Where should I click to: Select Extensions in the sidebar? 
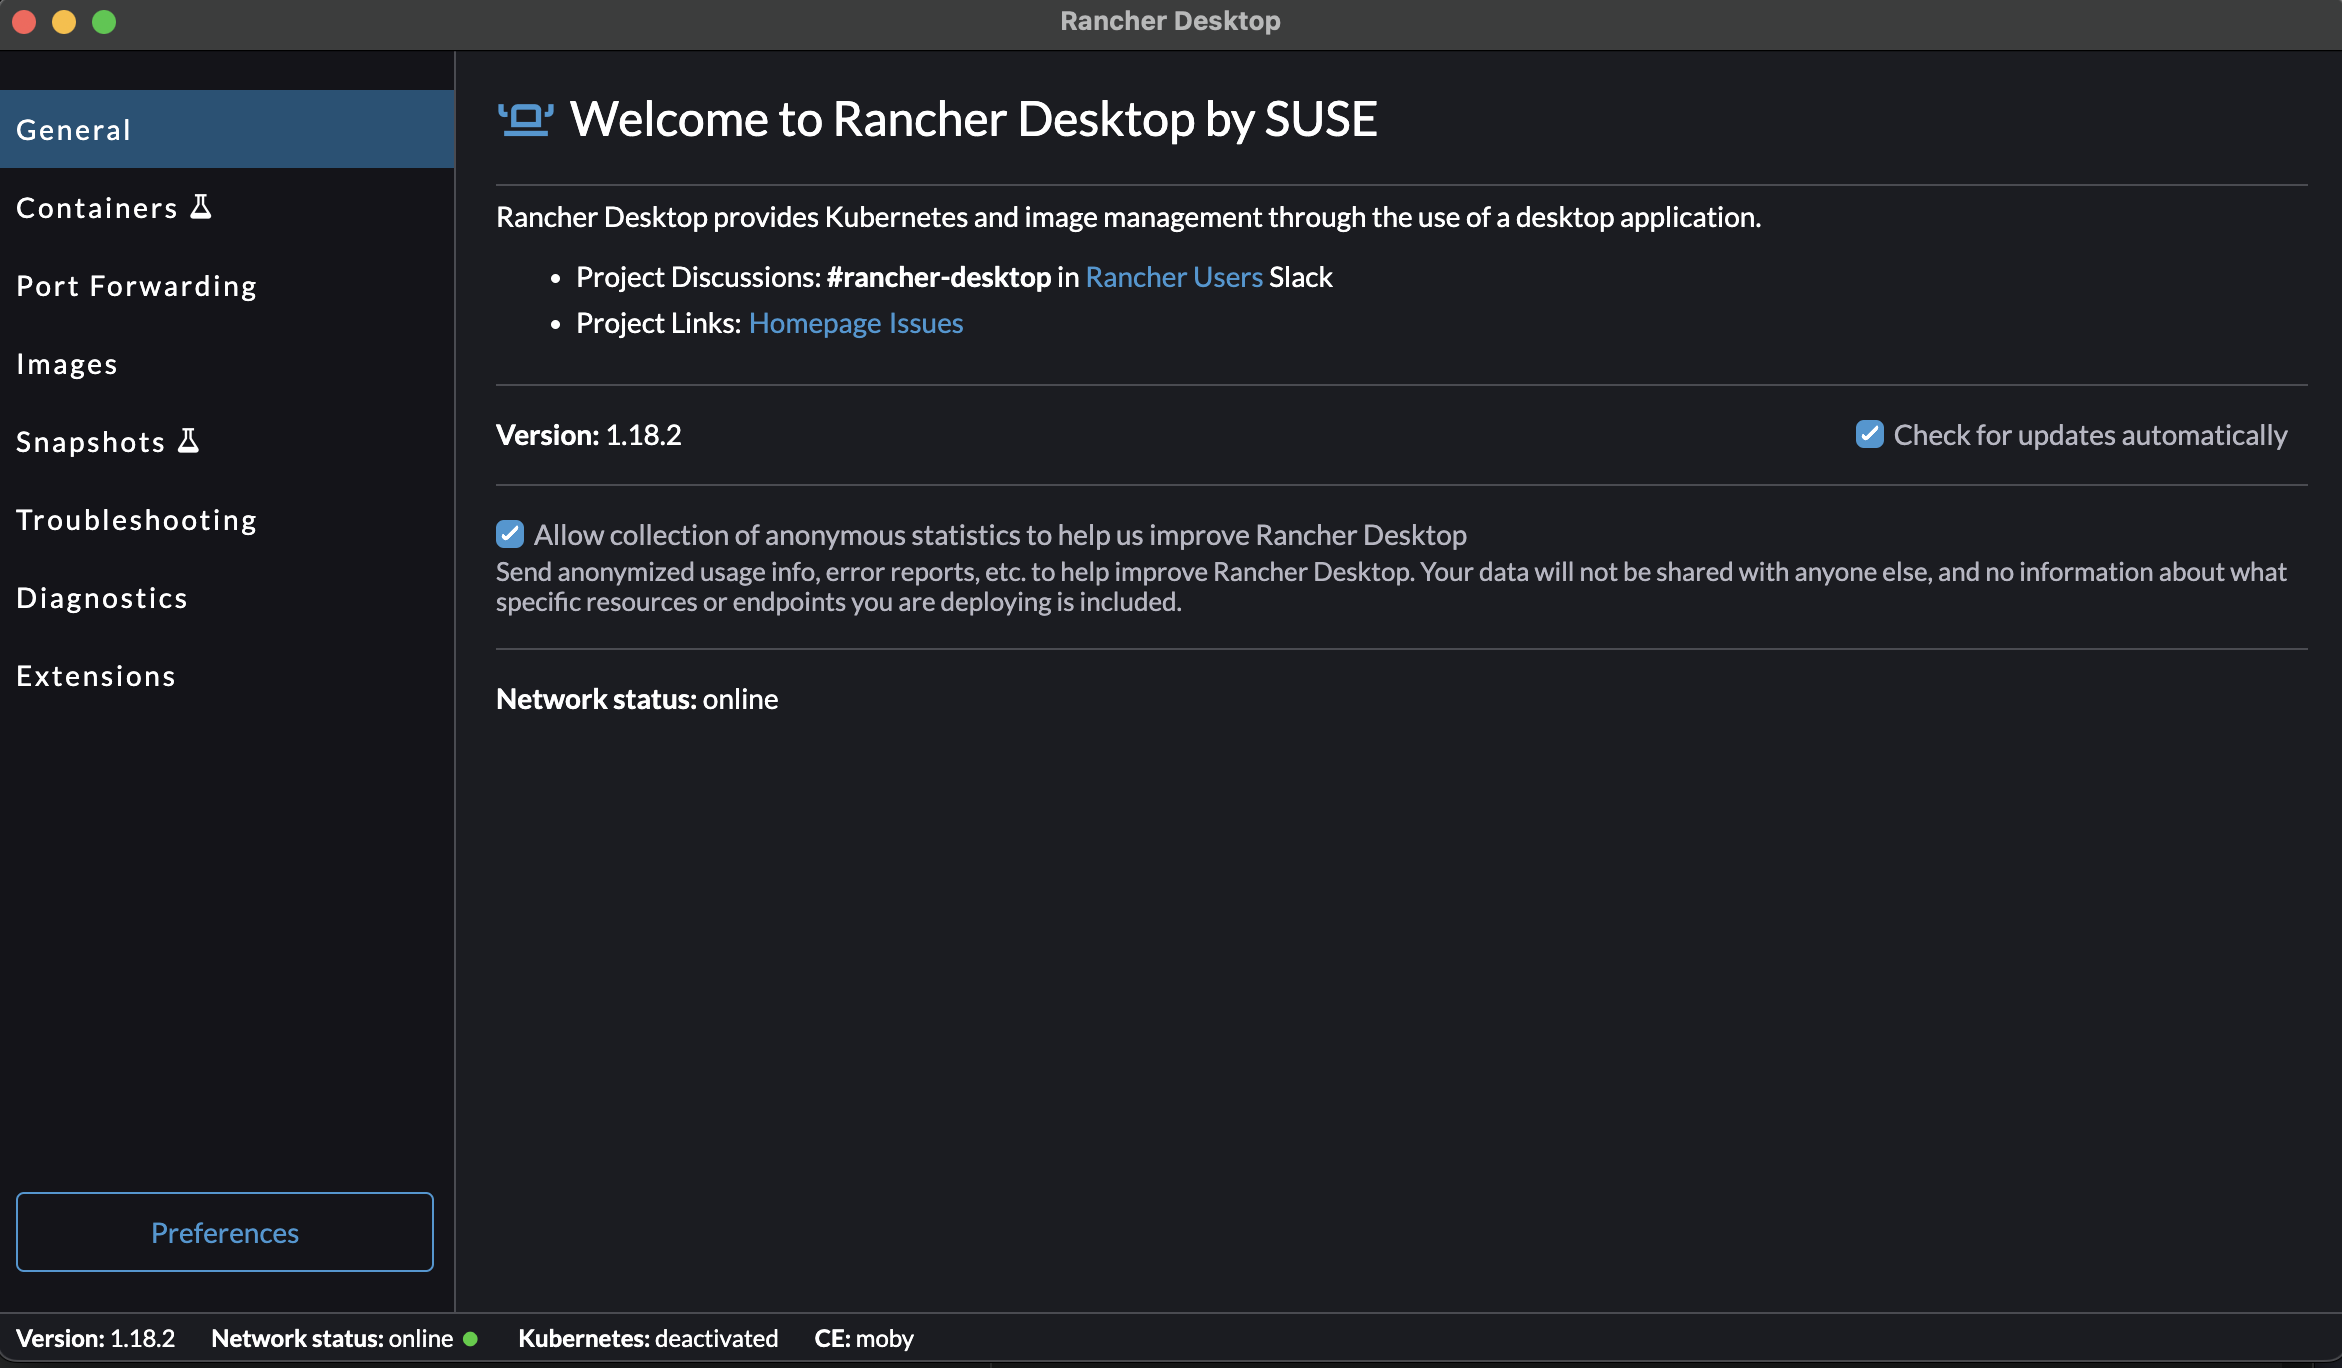pos(96,676)
